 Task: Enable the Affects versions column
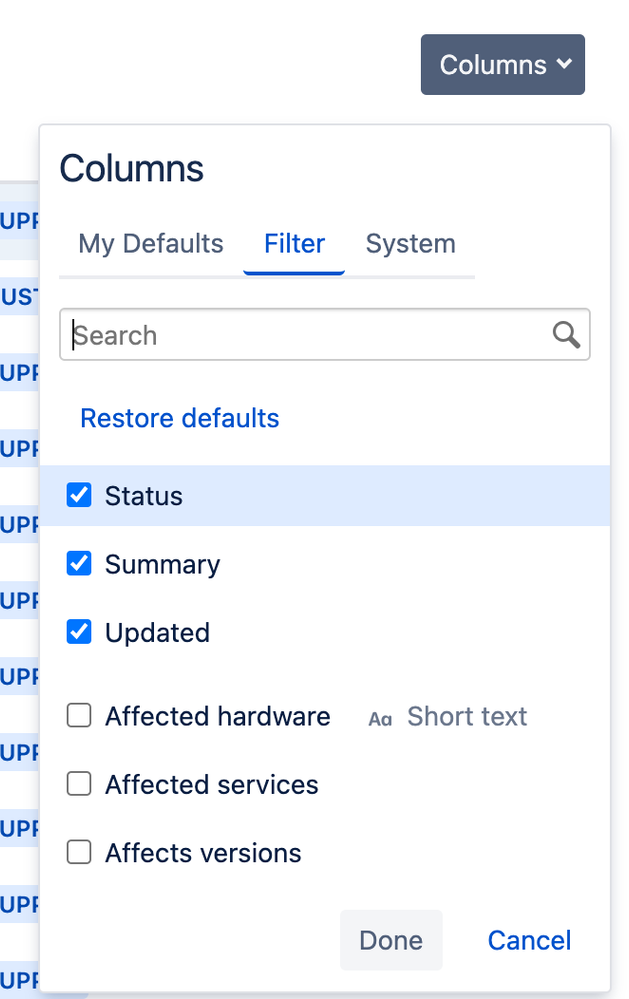79,852
